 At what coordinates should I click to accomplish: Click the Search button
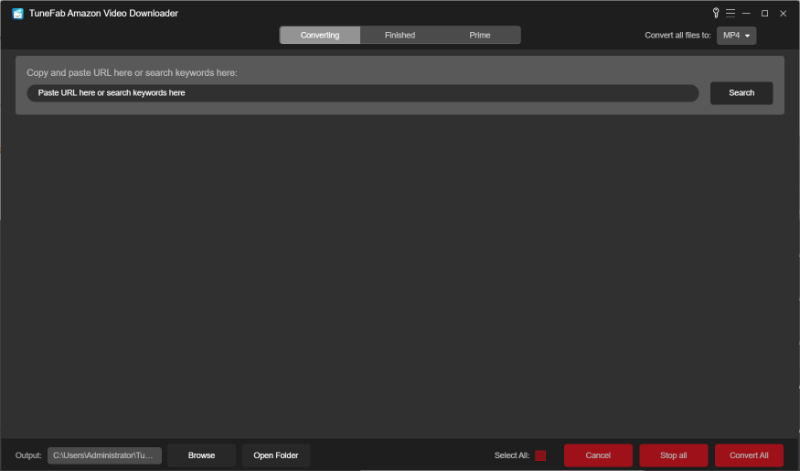741,93
